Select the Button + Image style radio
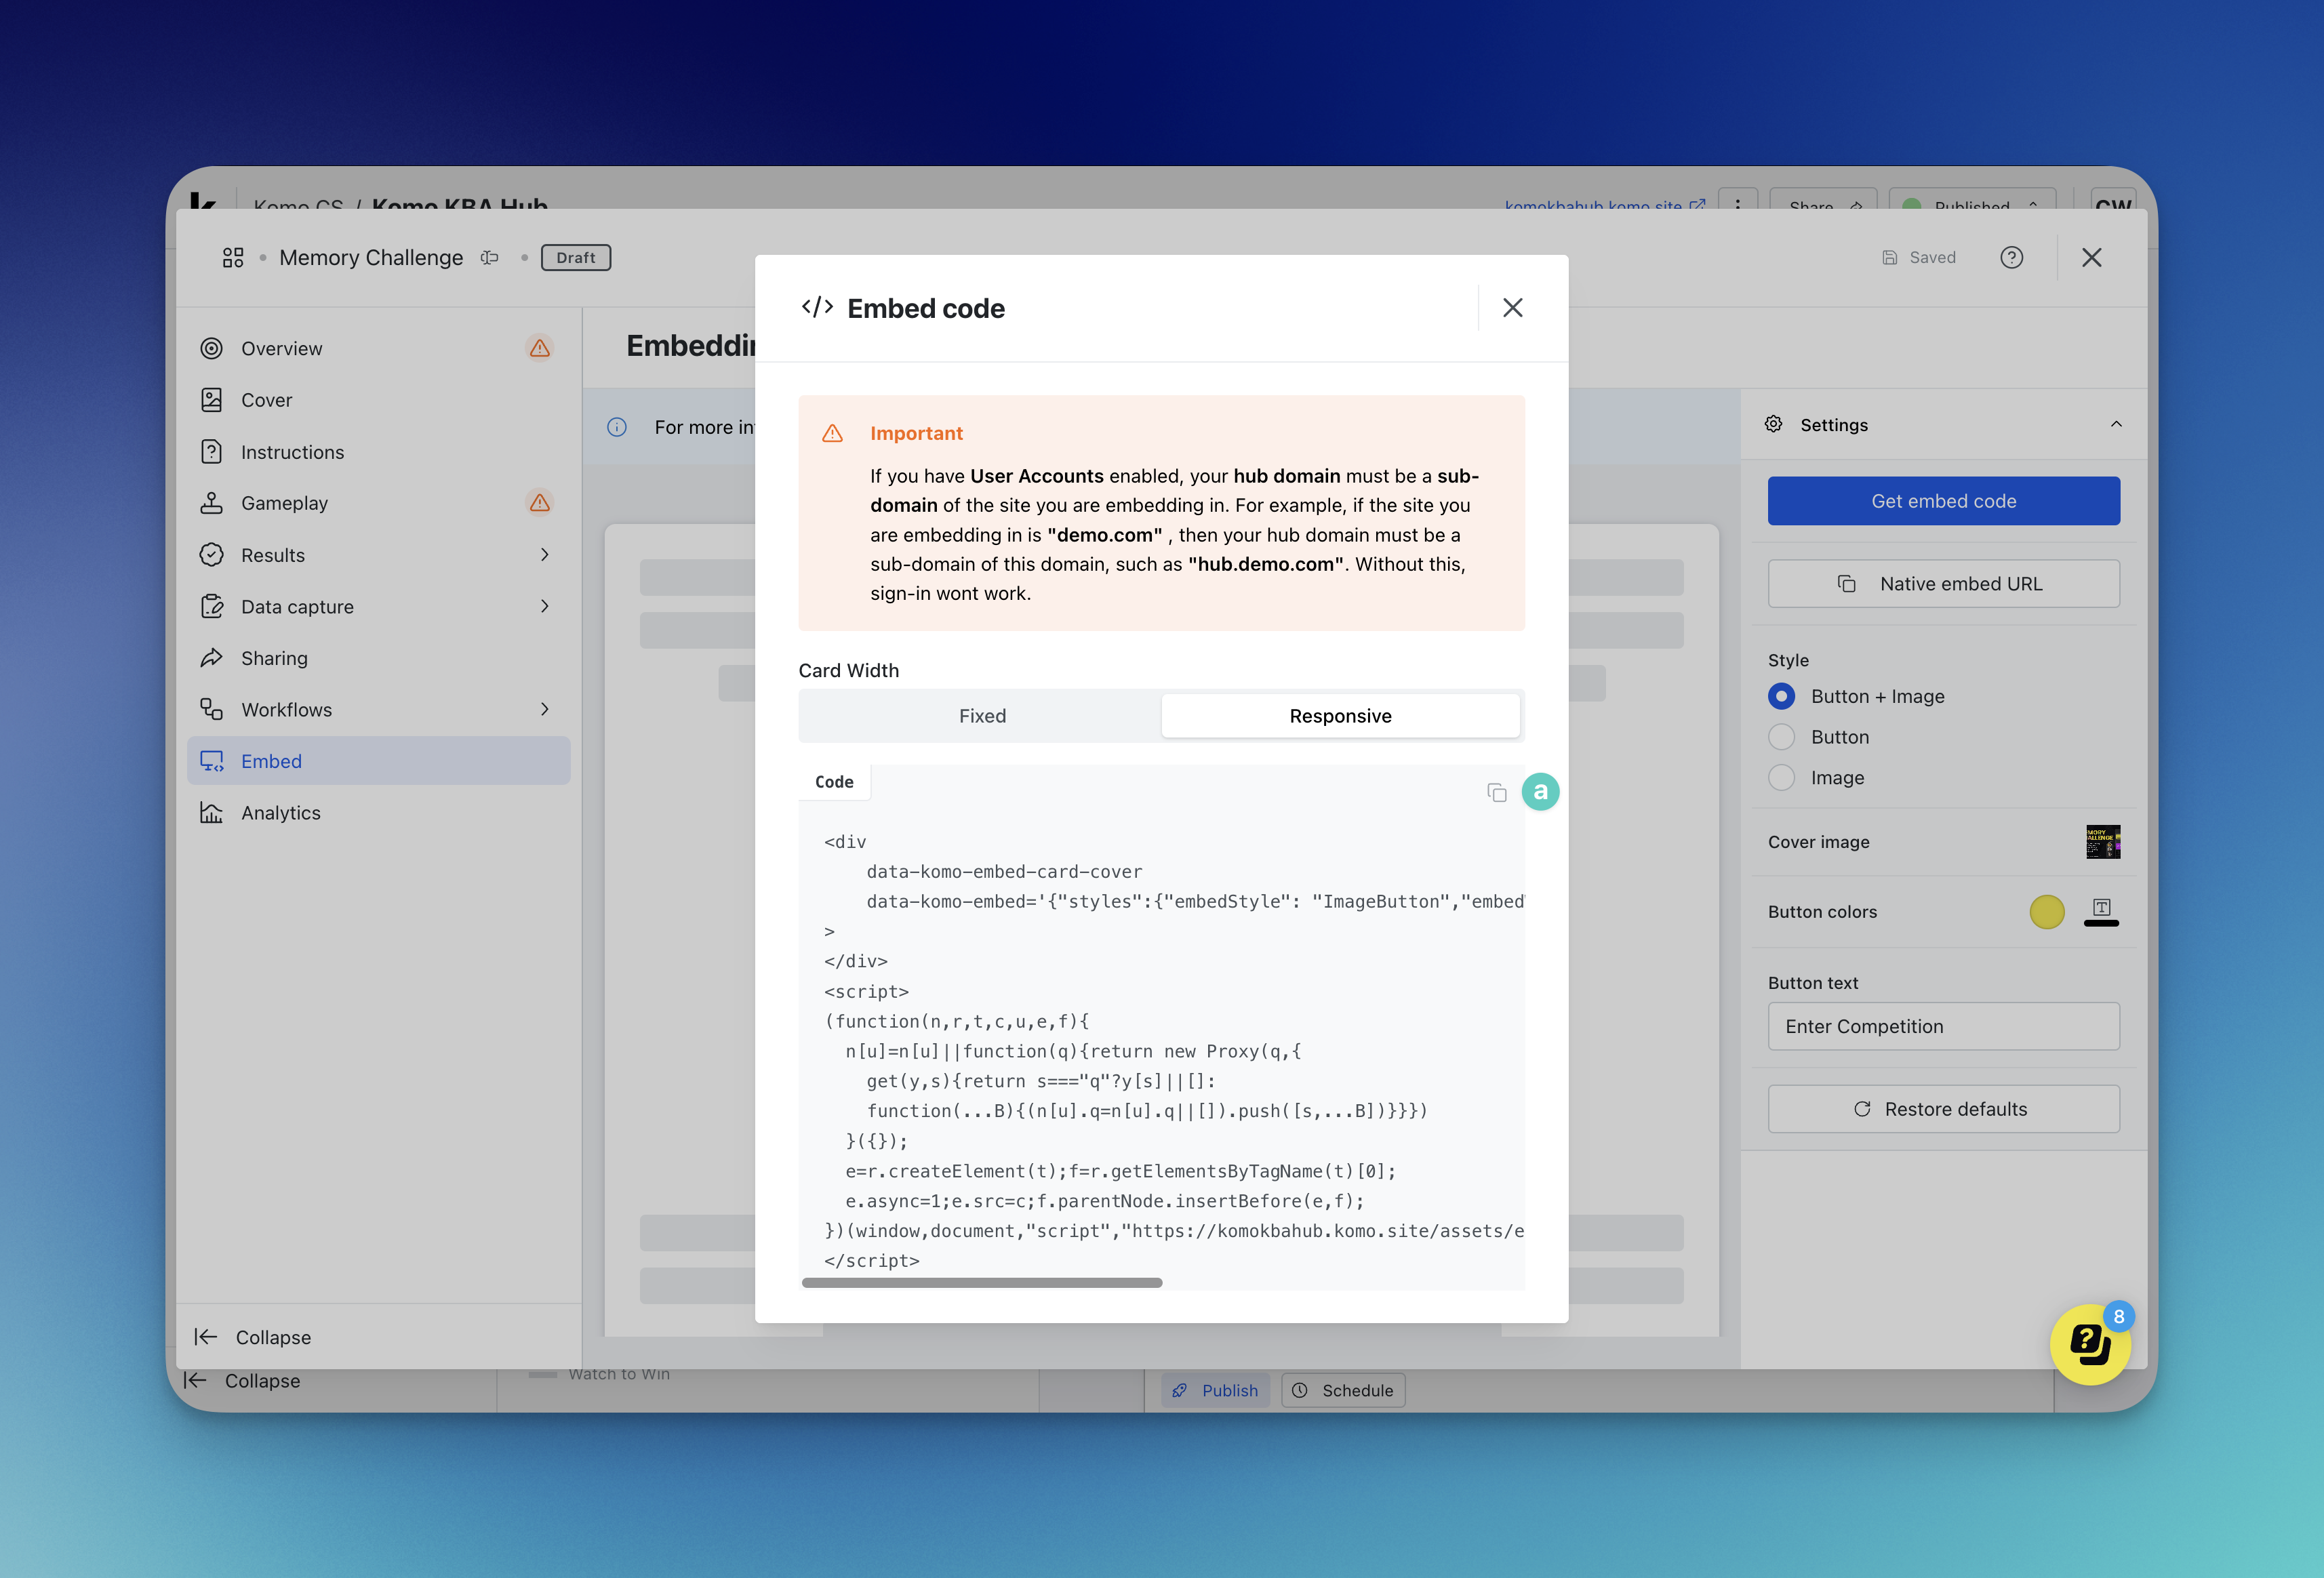Viewport: 2324px width, 1578px height. [x=1781, y=696]
